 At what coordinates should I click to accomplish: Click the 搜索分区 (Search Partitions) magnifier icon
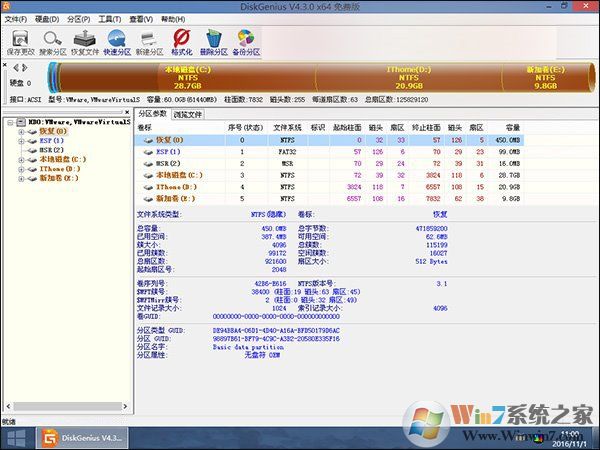(x=54, y=42)
